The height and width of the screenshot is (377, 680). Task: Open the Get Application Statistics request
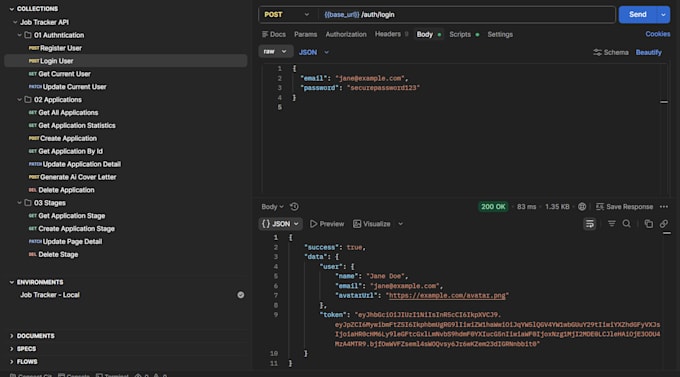[126, 125]
